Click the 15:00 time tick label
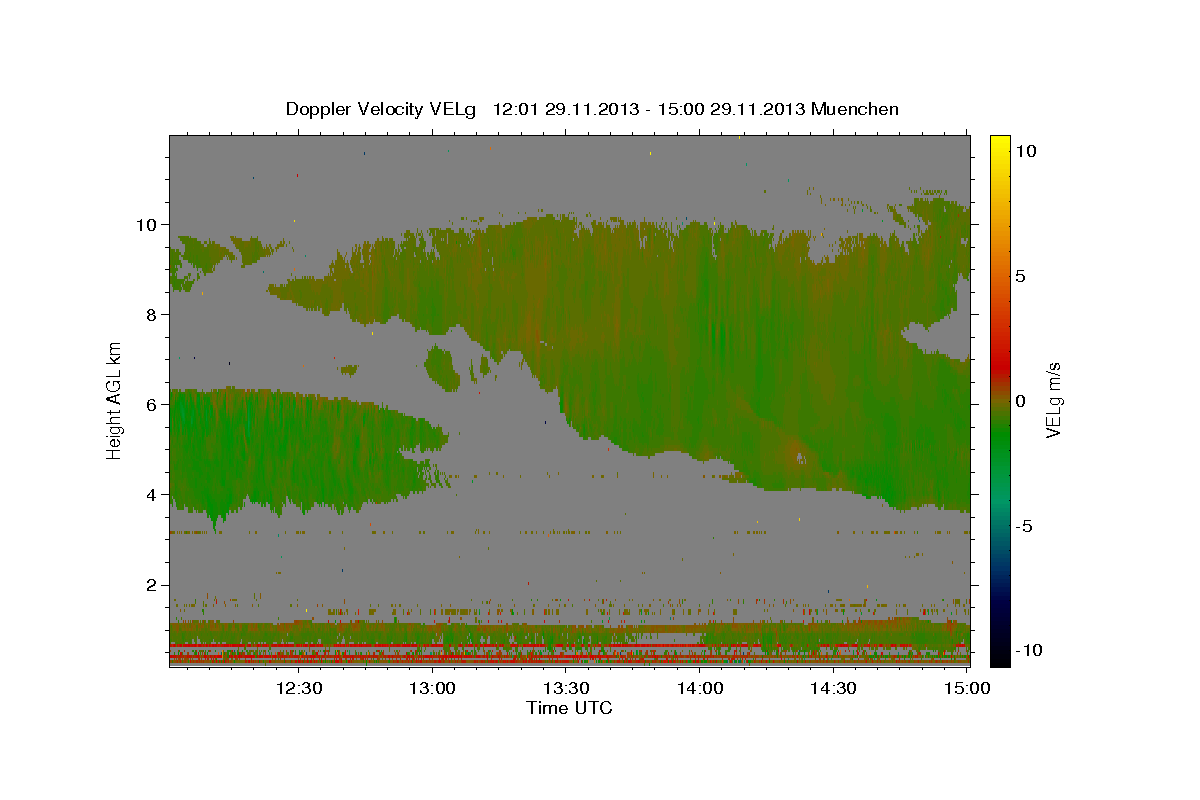Viewport: 1200px width, 800px height. point(967,688)
